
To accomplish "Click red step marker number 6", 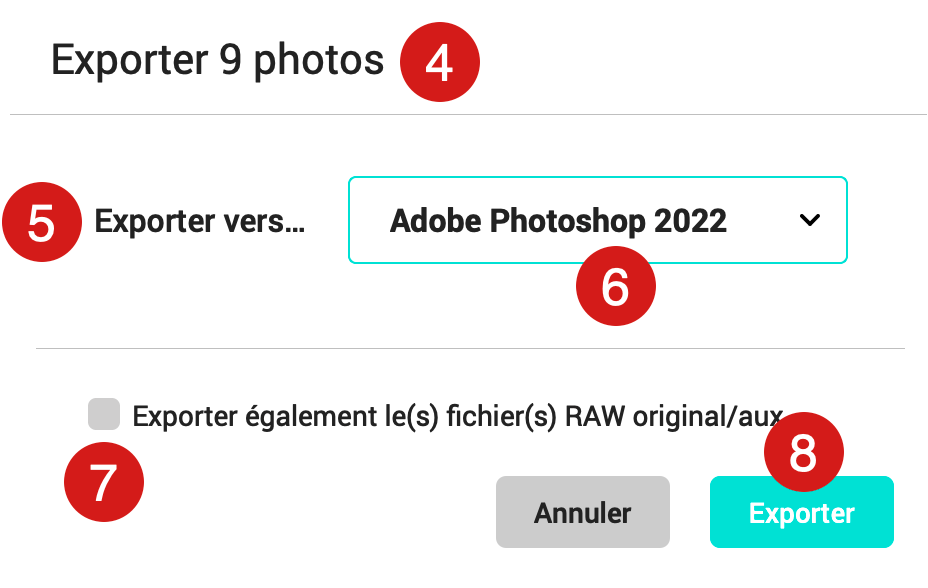I will click(616, 286).
